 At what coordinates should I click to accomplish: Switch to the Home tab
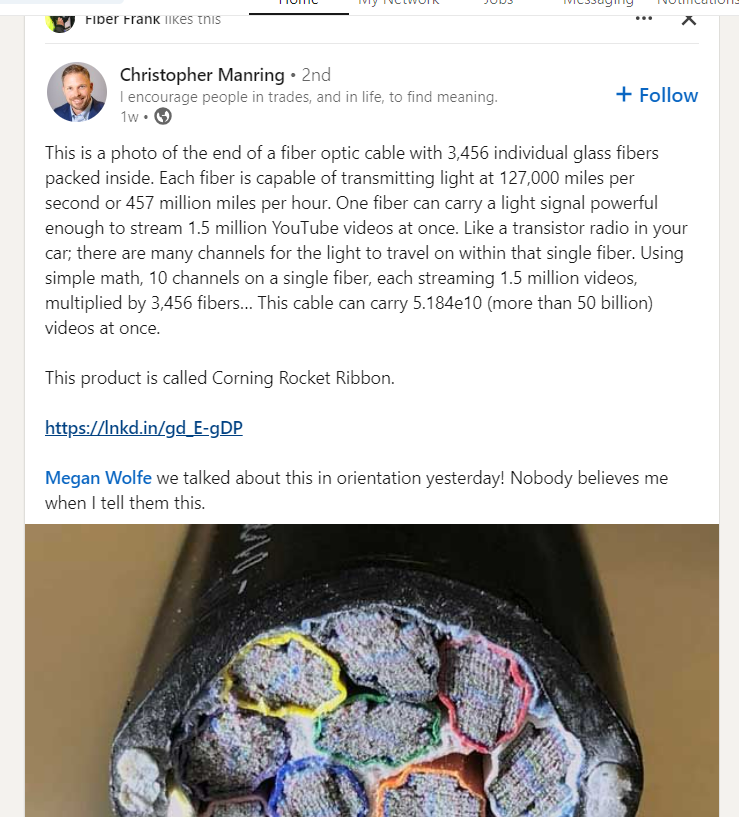[299, 3]
